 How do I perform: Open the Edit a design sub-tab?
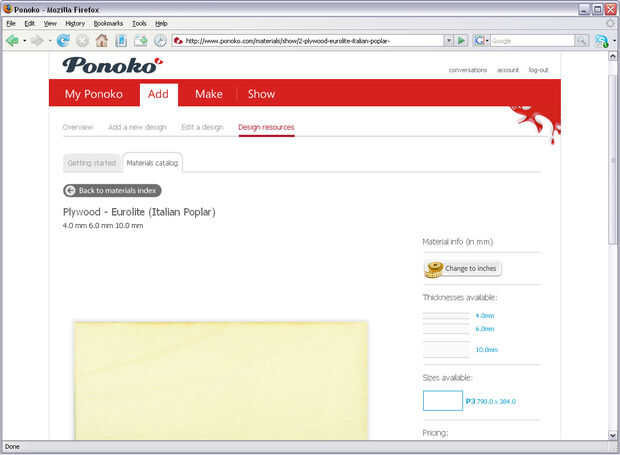(202, 127)
